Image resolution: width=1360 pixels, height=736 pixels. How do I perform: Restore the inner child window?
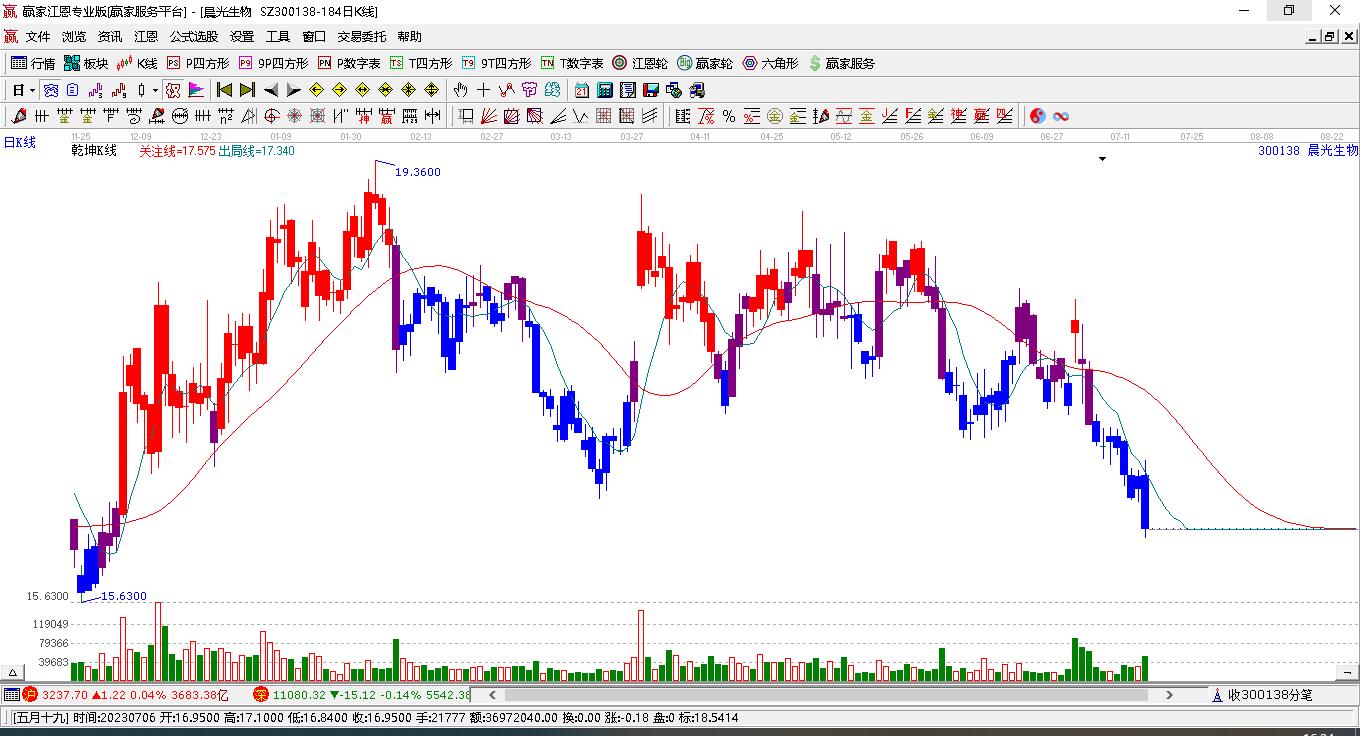click(1330, 37)
